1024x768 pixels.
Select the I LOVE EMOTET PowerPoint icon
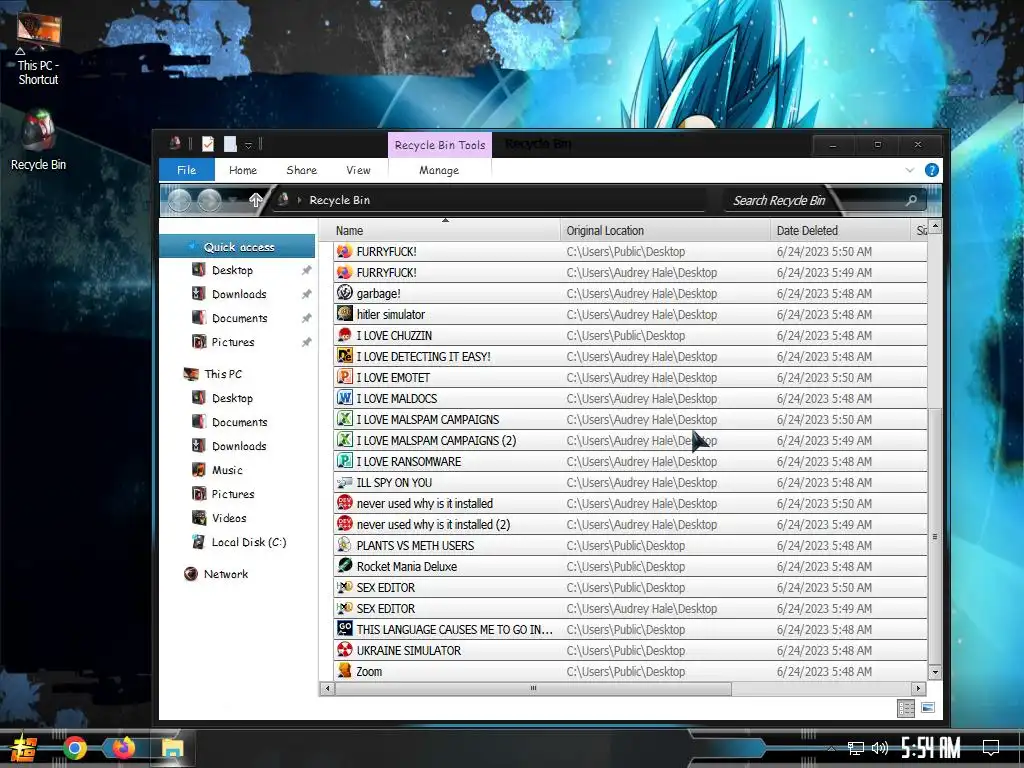coord(344,377)
